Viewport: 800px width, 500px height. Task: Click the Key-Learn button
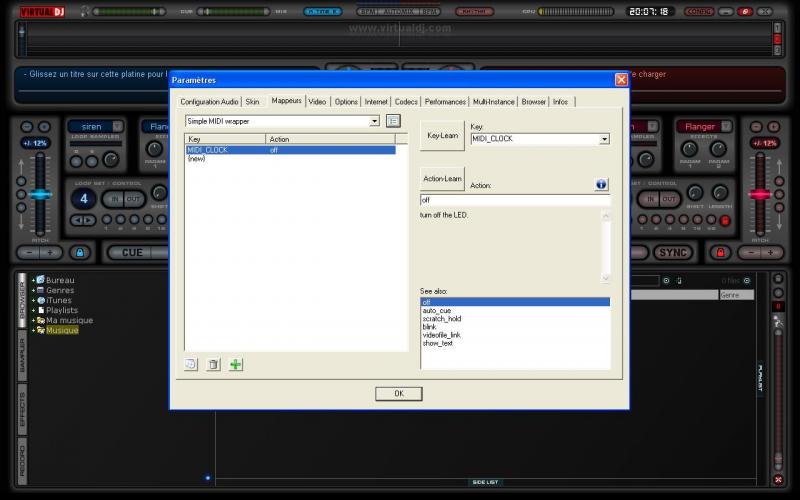[x=442, y=135]
